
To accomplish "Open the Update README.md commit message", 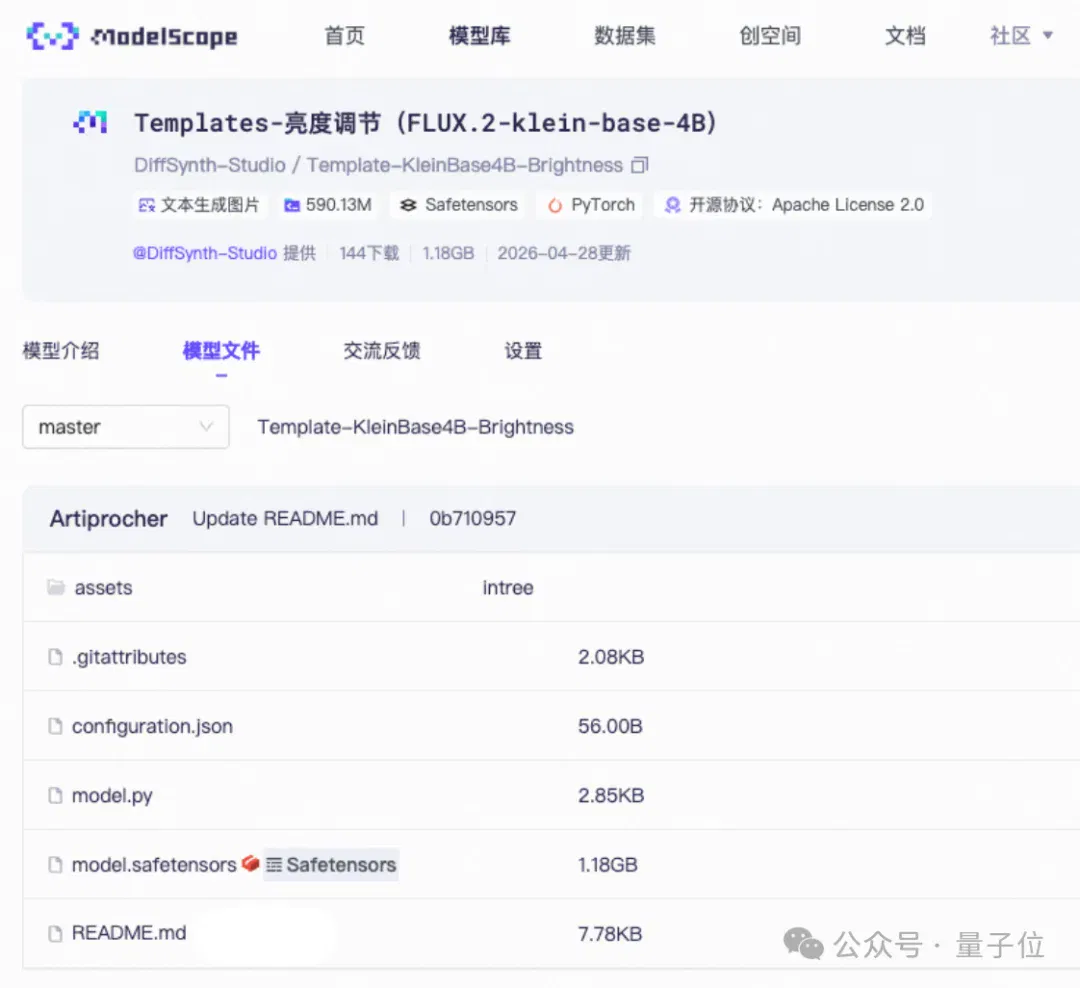I will click(285, 519).
